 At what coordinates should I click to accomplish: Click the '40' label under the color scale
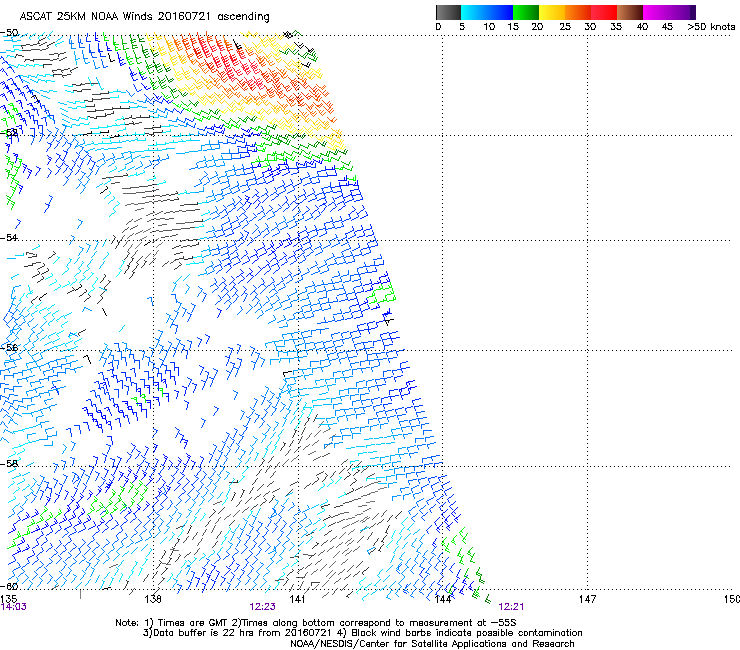click(x=642, y=26)
